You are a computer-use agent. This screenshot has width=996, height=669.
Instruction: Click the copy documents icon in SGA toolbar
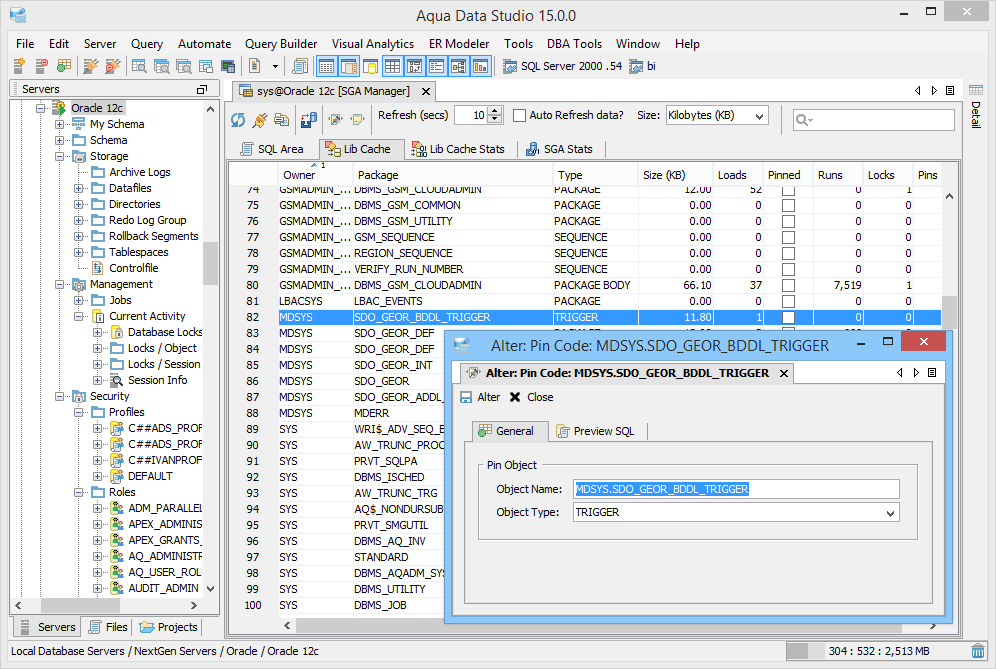click(x=281, y=119)
